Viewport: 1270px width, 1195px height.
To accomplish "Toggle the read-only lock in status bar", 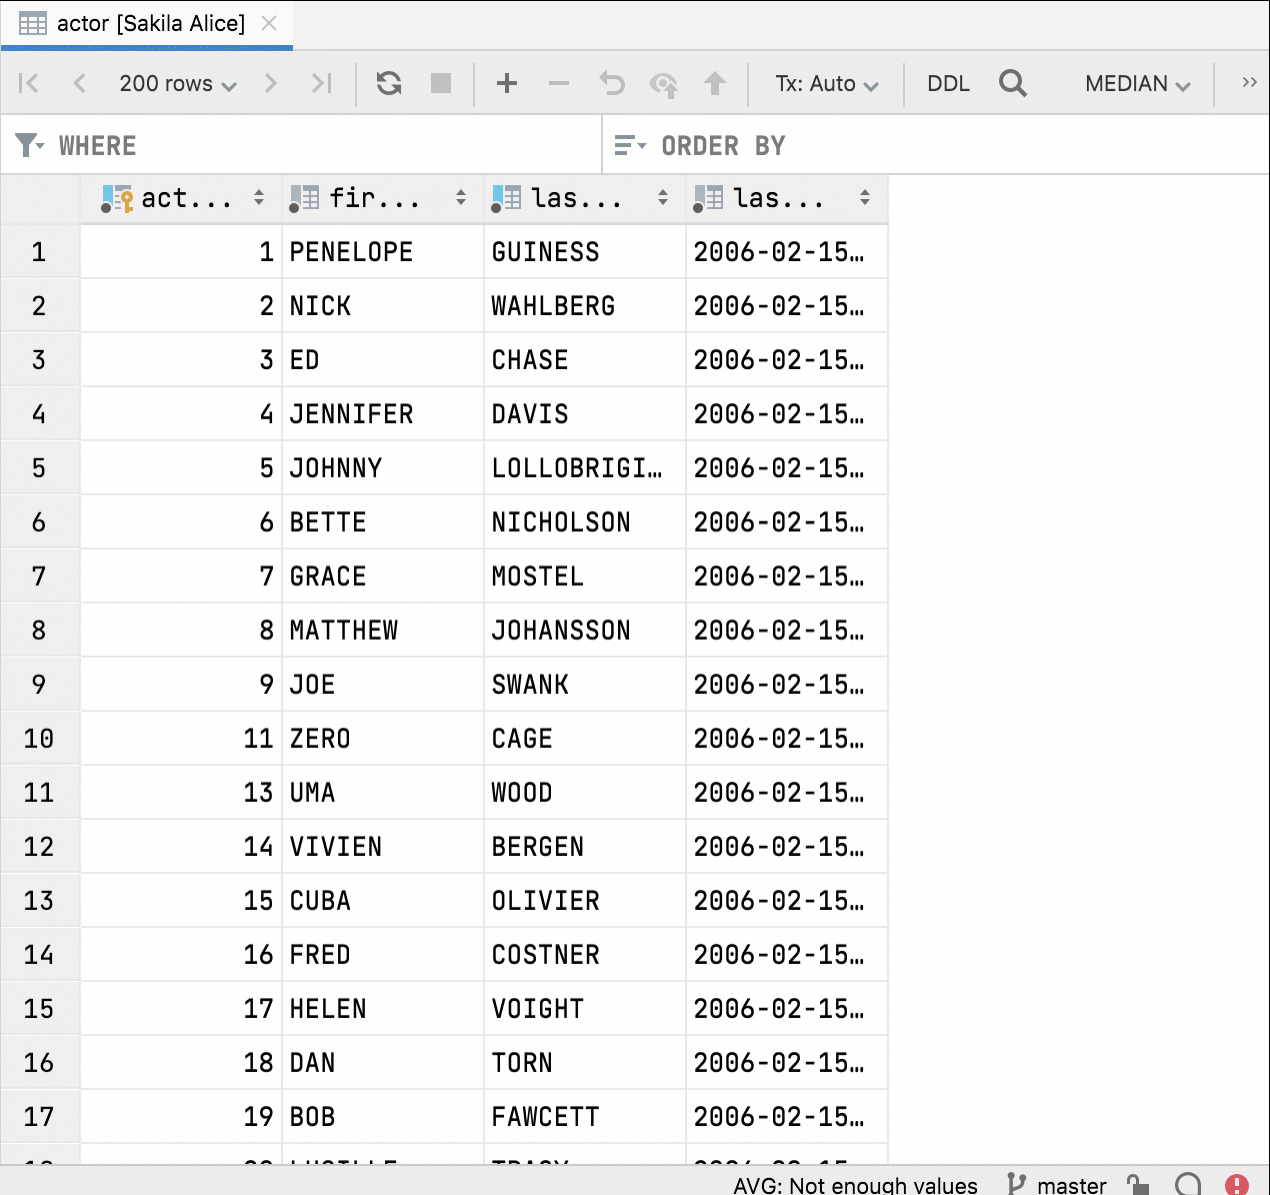I will (x=1138, y=1185).
